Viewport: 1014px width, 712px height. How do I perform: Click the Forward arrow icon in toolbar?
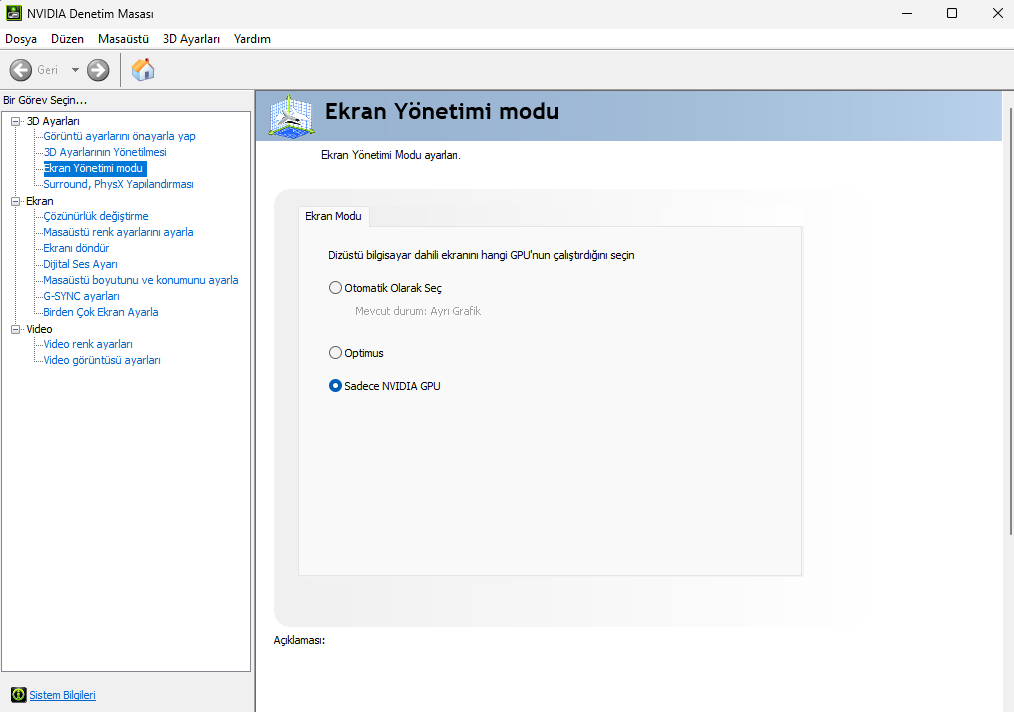click(x=98, y=70)
